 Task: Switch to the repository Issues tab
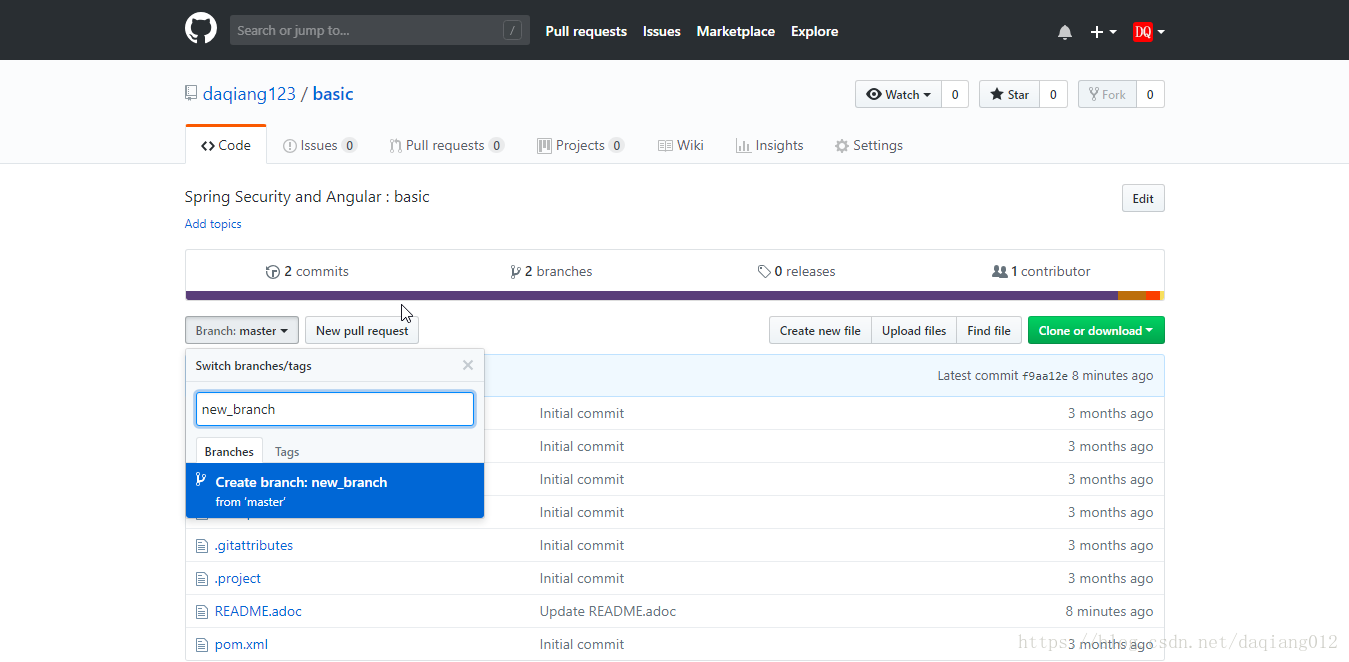point(320,145)
